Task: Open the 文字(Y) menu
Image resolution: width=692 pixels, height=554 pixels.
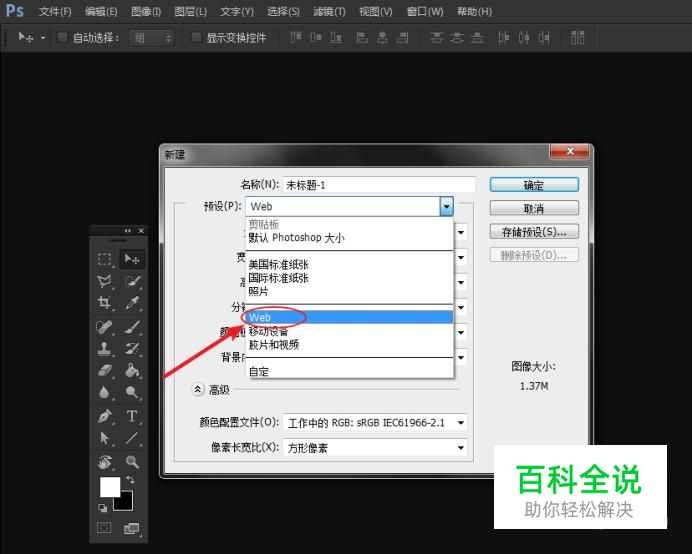Action: [x=237, y=11]
